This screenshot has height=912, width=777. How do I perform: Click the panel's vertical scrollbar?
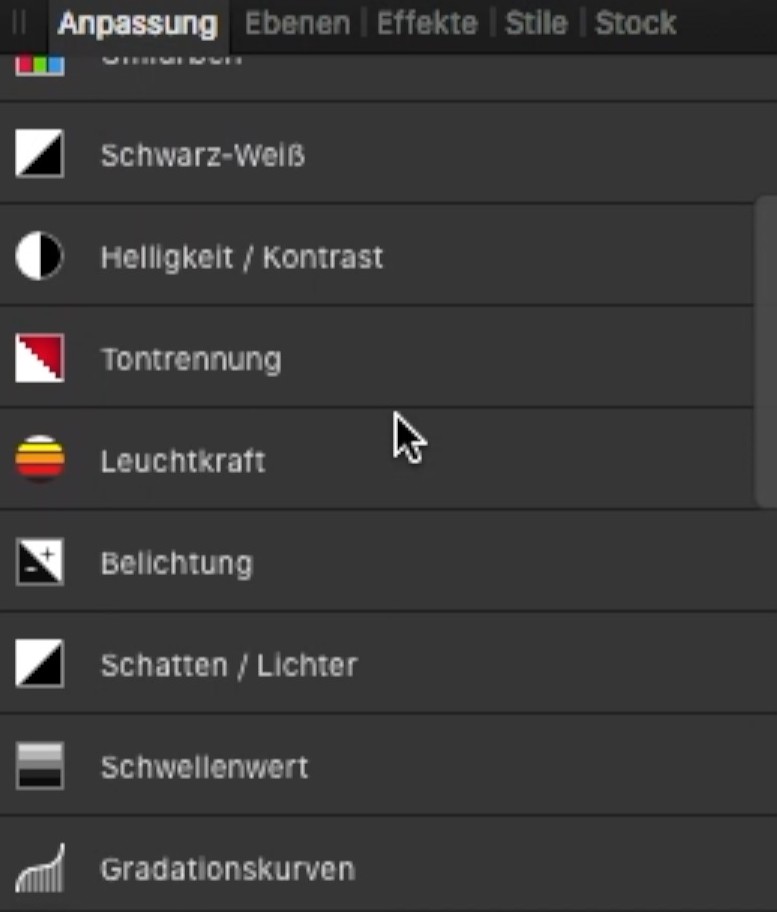click(x=765, y=350)
